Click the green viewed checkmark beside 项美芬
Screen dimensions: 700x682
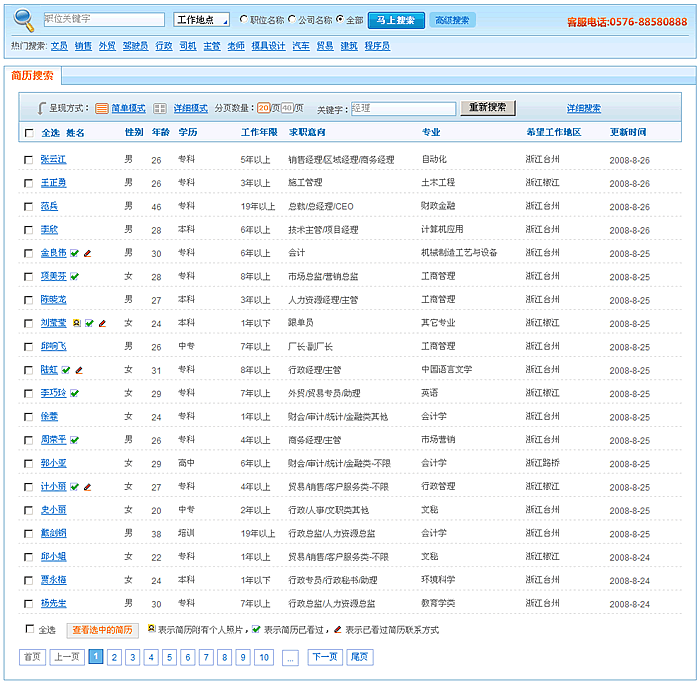[75, 276]
